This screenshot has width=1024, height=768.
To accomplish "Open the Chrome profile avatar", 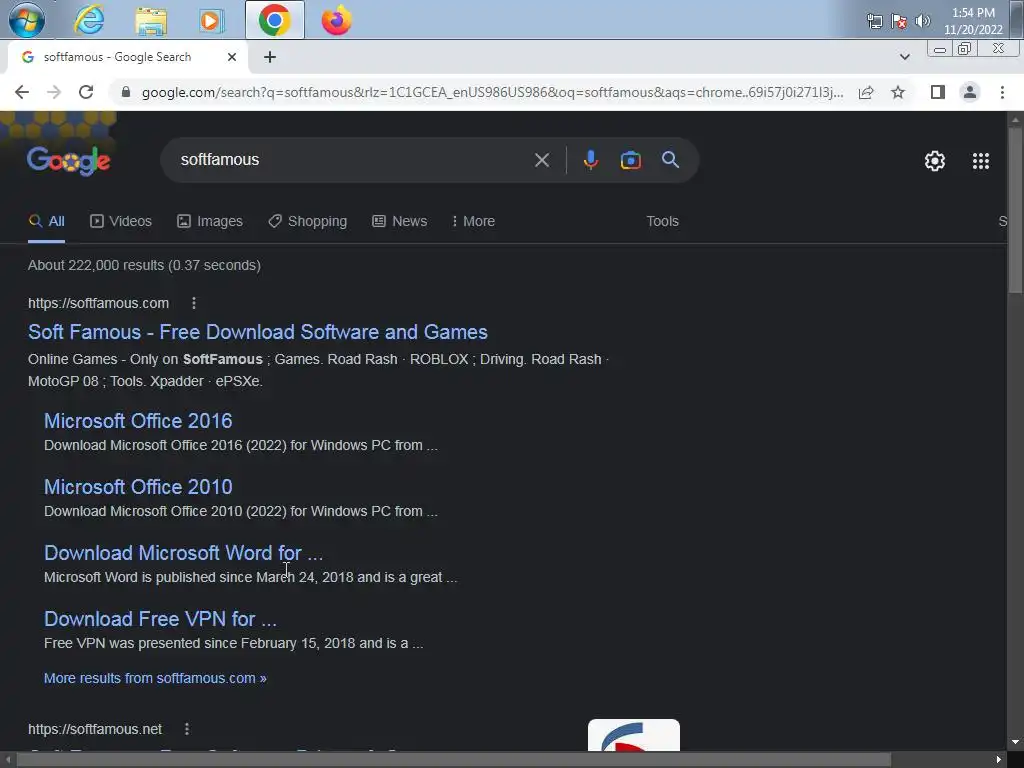I will click(x=970, y=92).
